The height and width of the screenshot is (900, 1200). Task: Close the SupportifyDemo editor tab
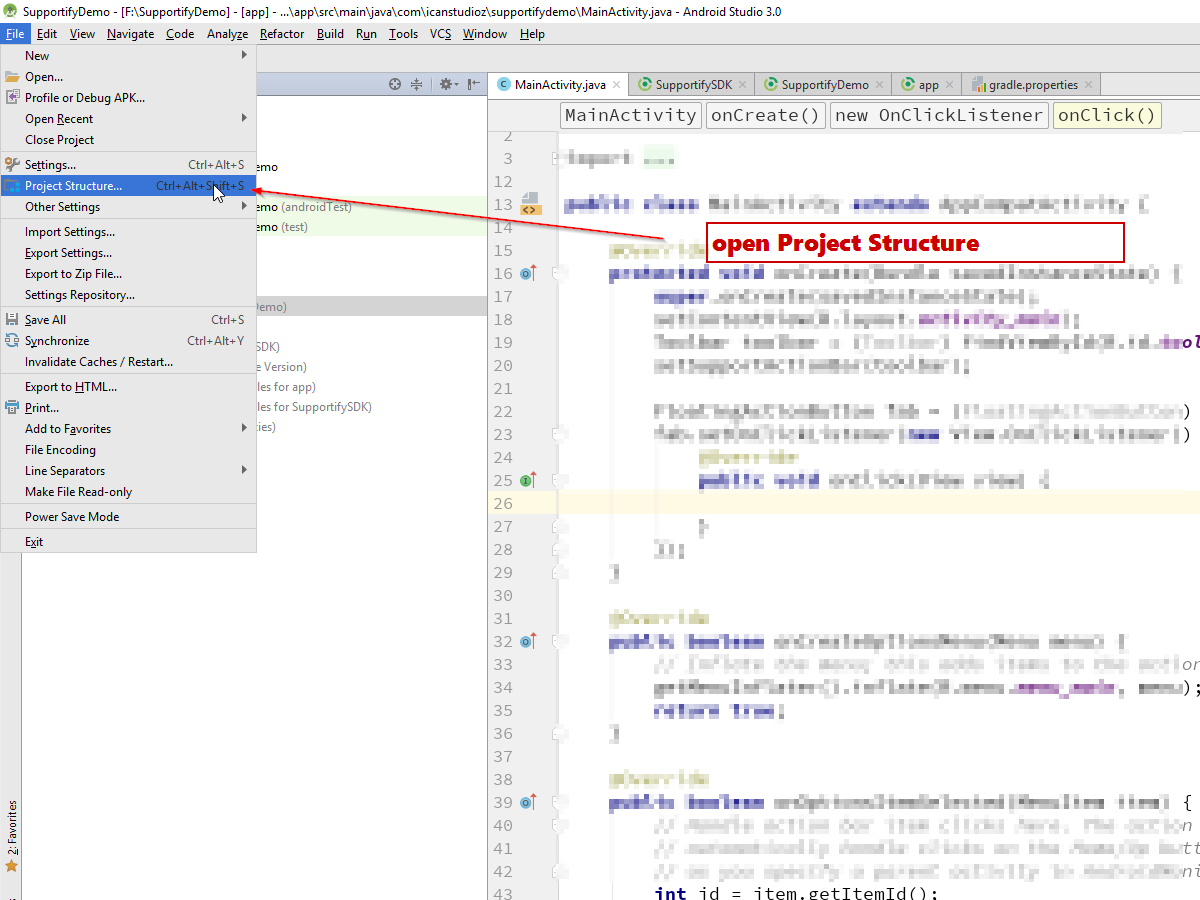pos(879,85)
